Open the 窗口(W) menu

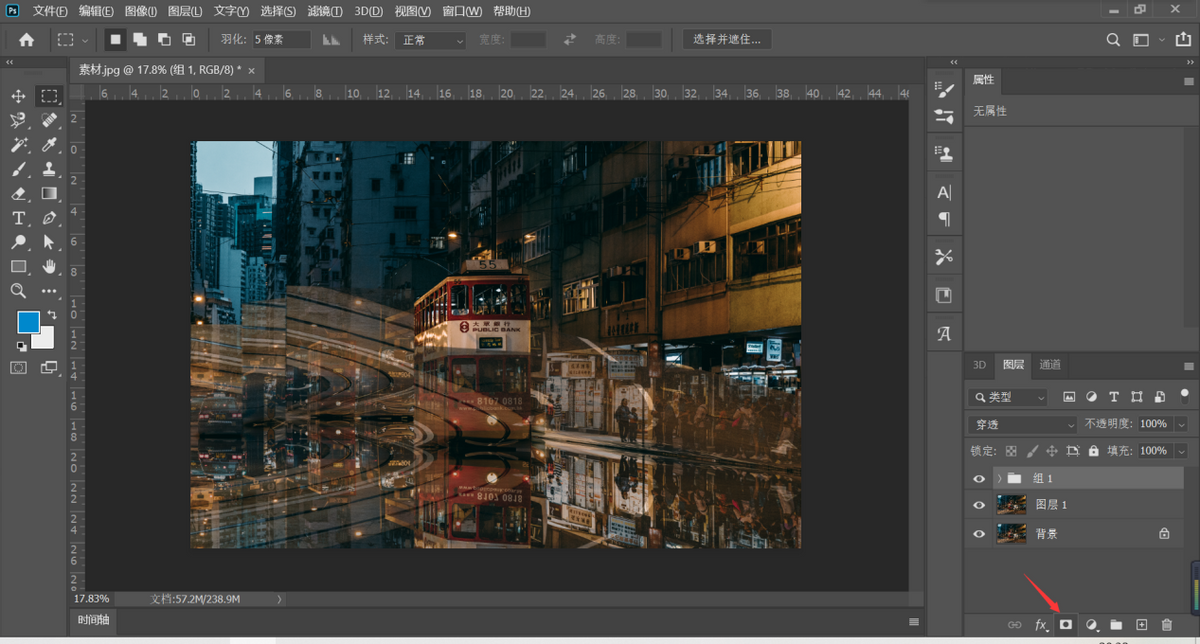click(462, 11)
